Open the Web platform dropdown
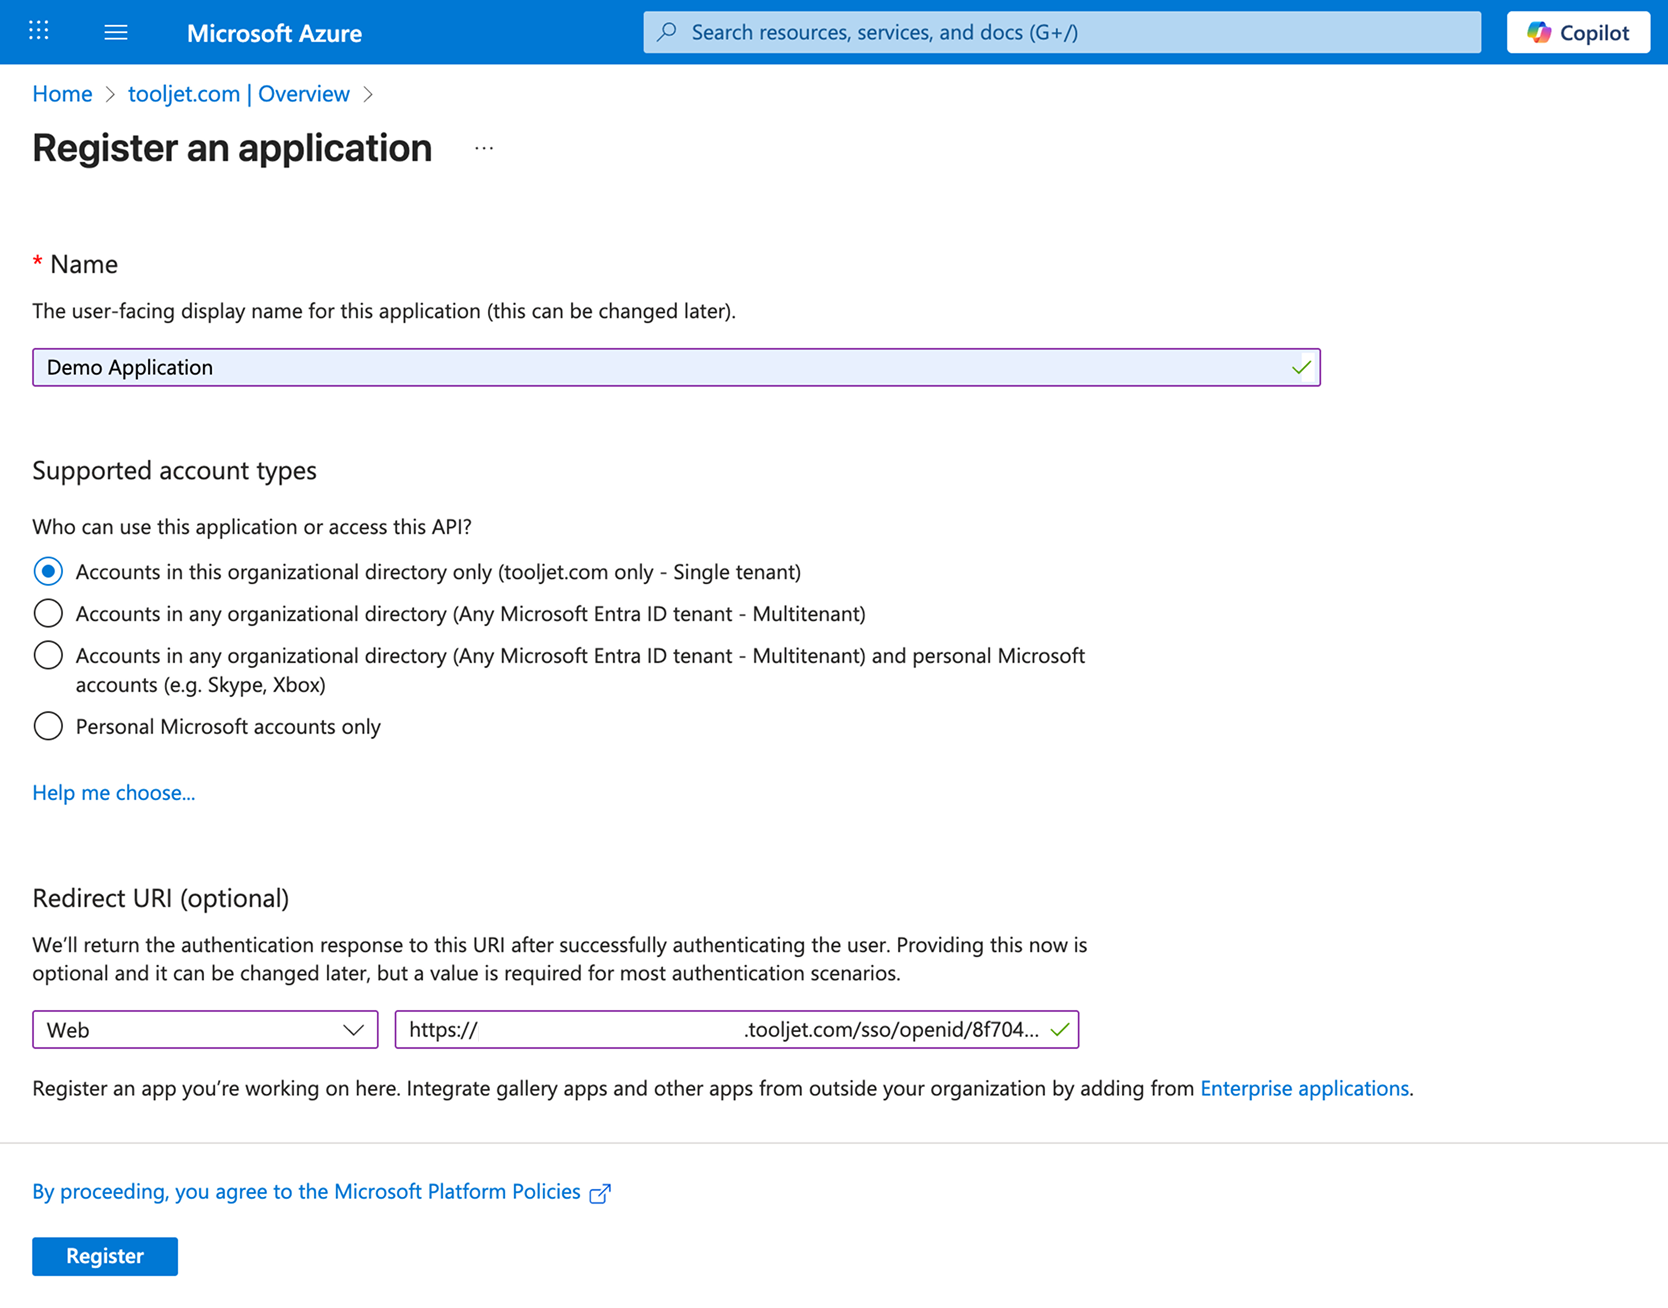Viewport: 1668px width, 1308px height. point(205,1030)
